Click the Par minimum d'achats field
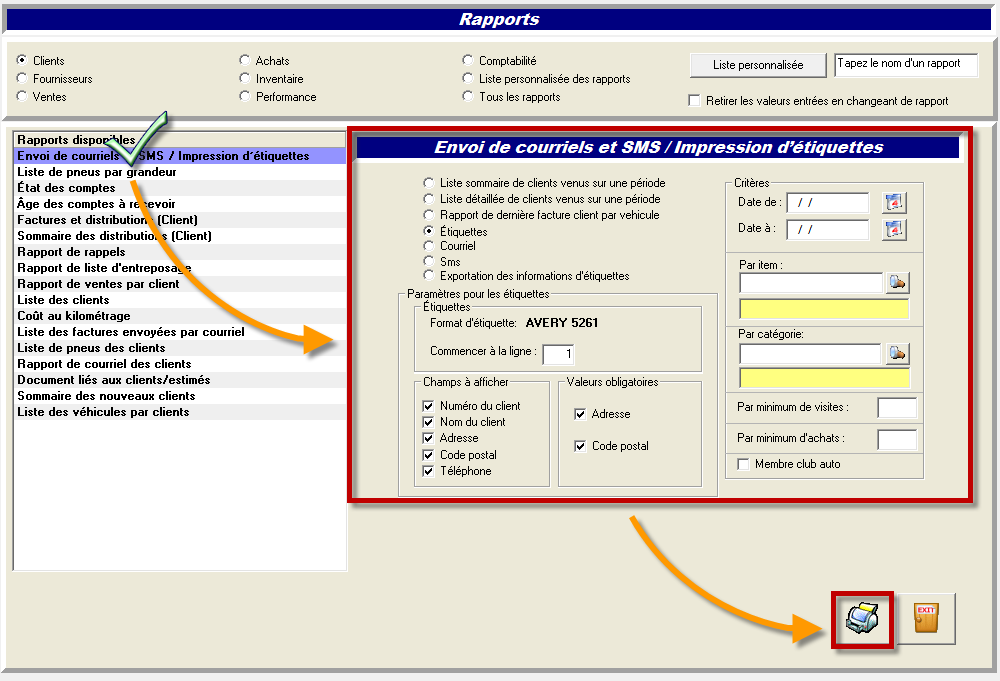Viewport: 1000px width, 681px height. pyautogui.click(x=897, y=439)
